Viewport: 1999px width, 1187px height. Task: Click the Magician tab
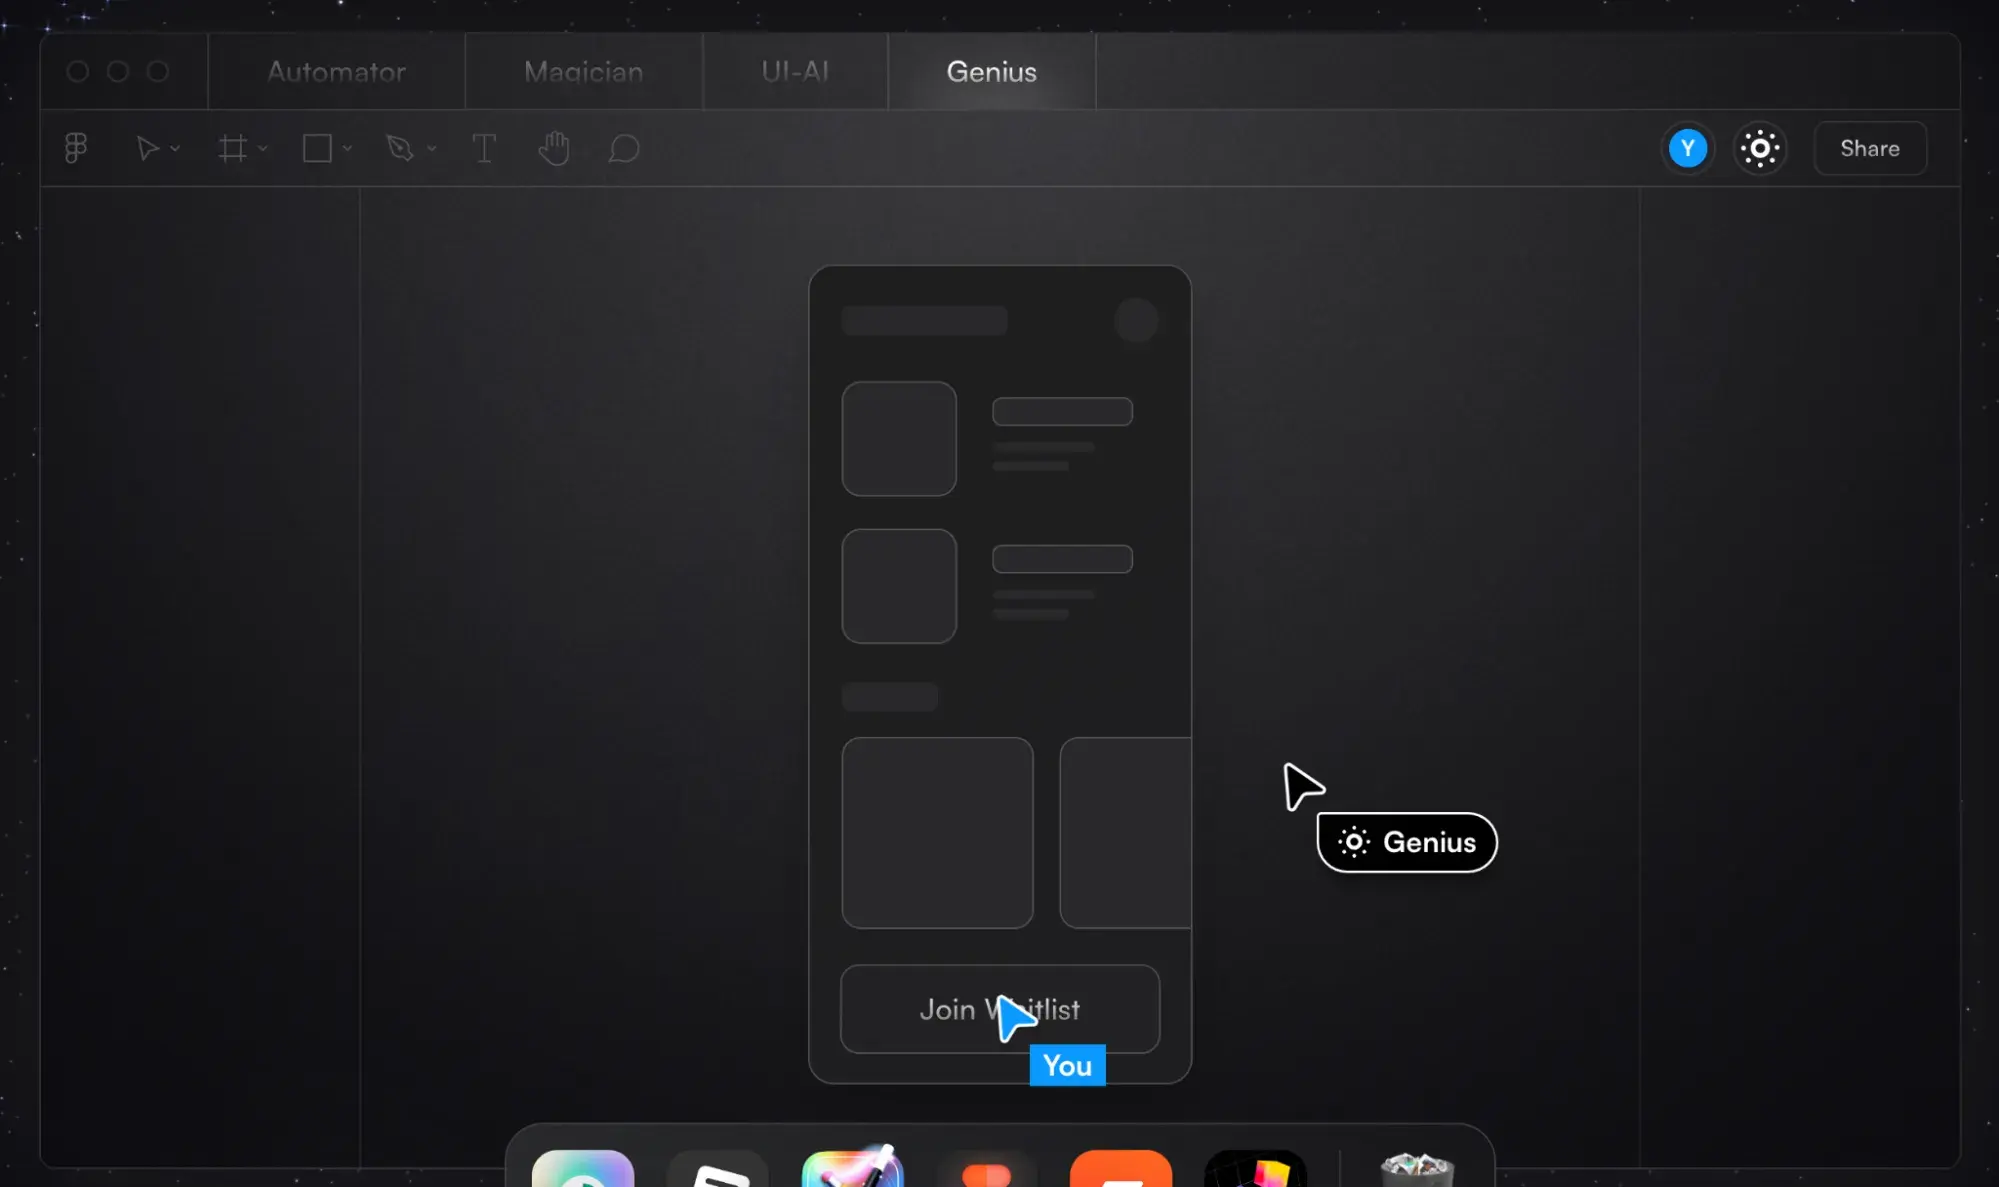583,71
